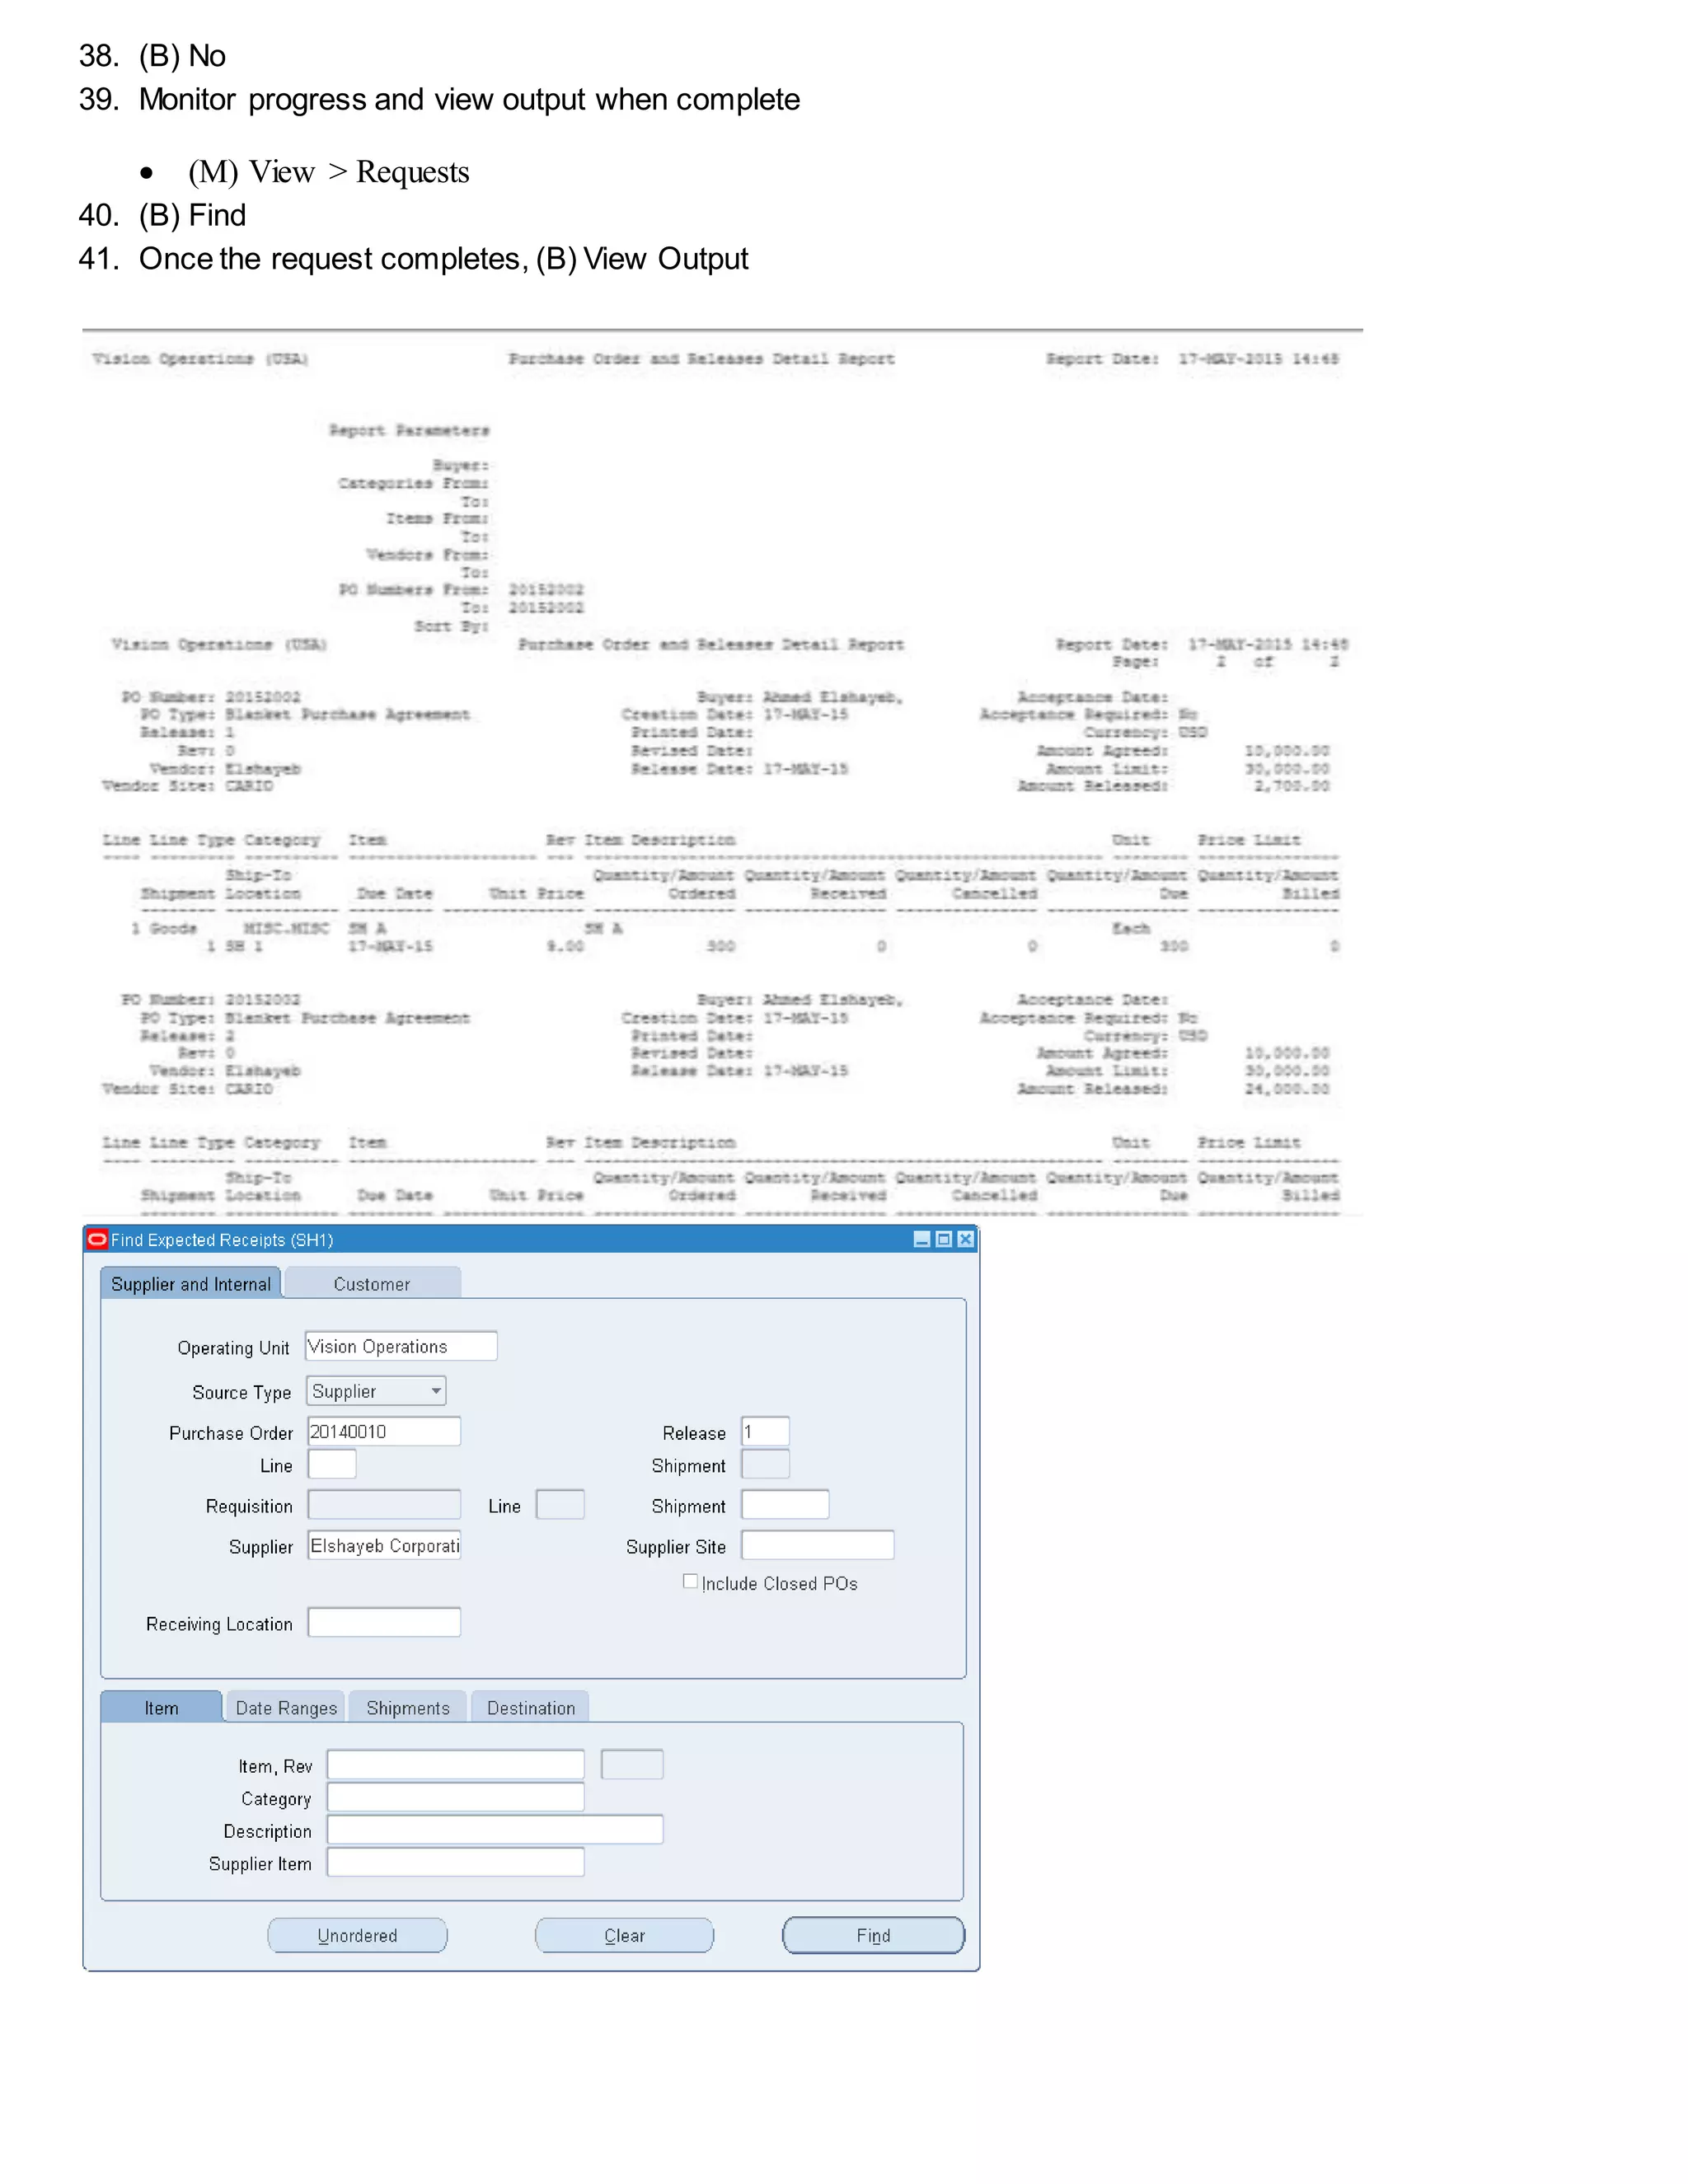
Task: Open the Date Ranges tab
Action: (286, 1708)
